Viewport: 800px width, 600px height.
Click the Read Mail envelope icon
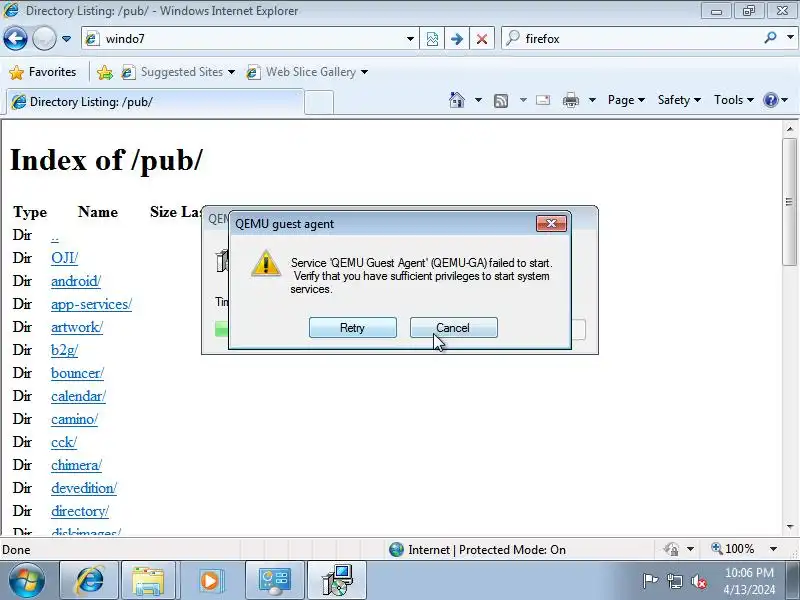[x=543, y=100]
